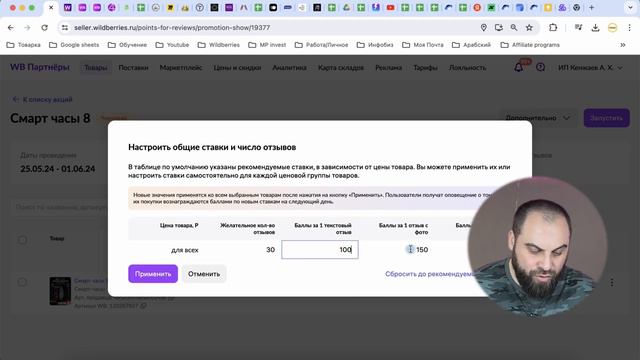Open the Реклама menu item
The width and height of the screenshot is (640, 360).
[389, 68]
